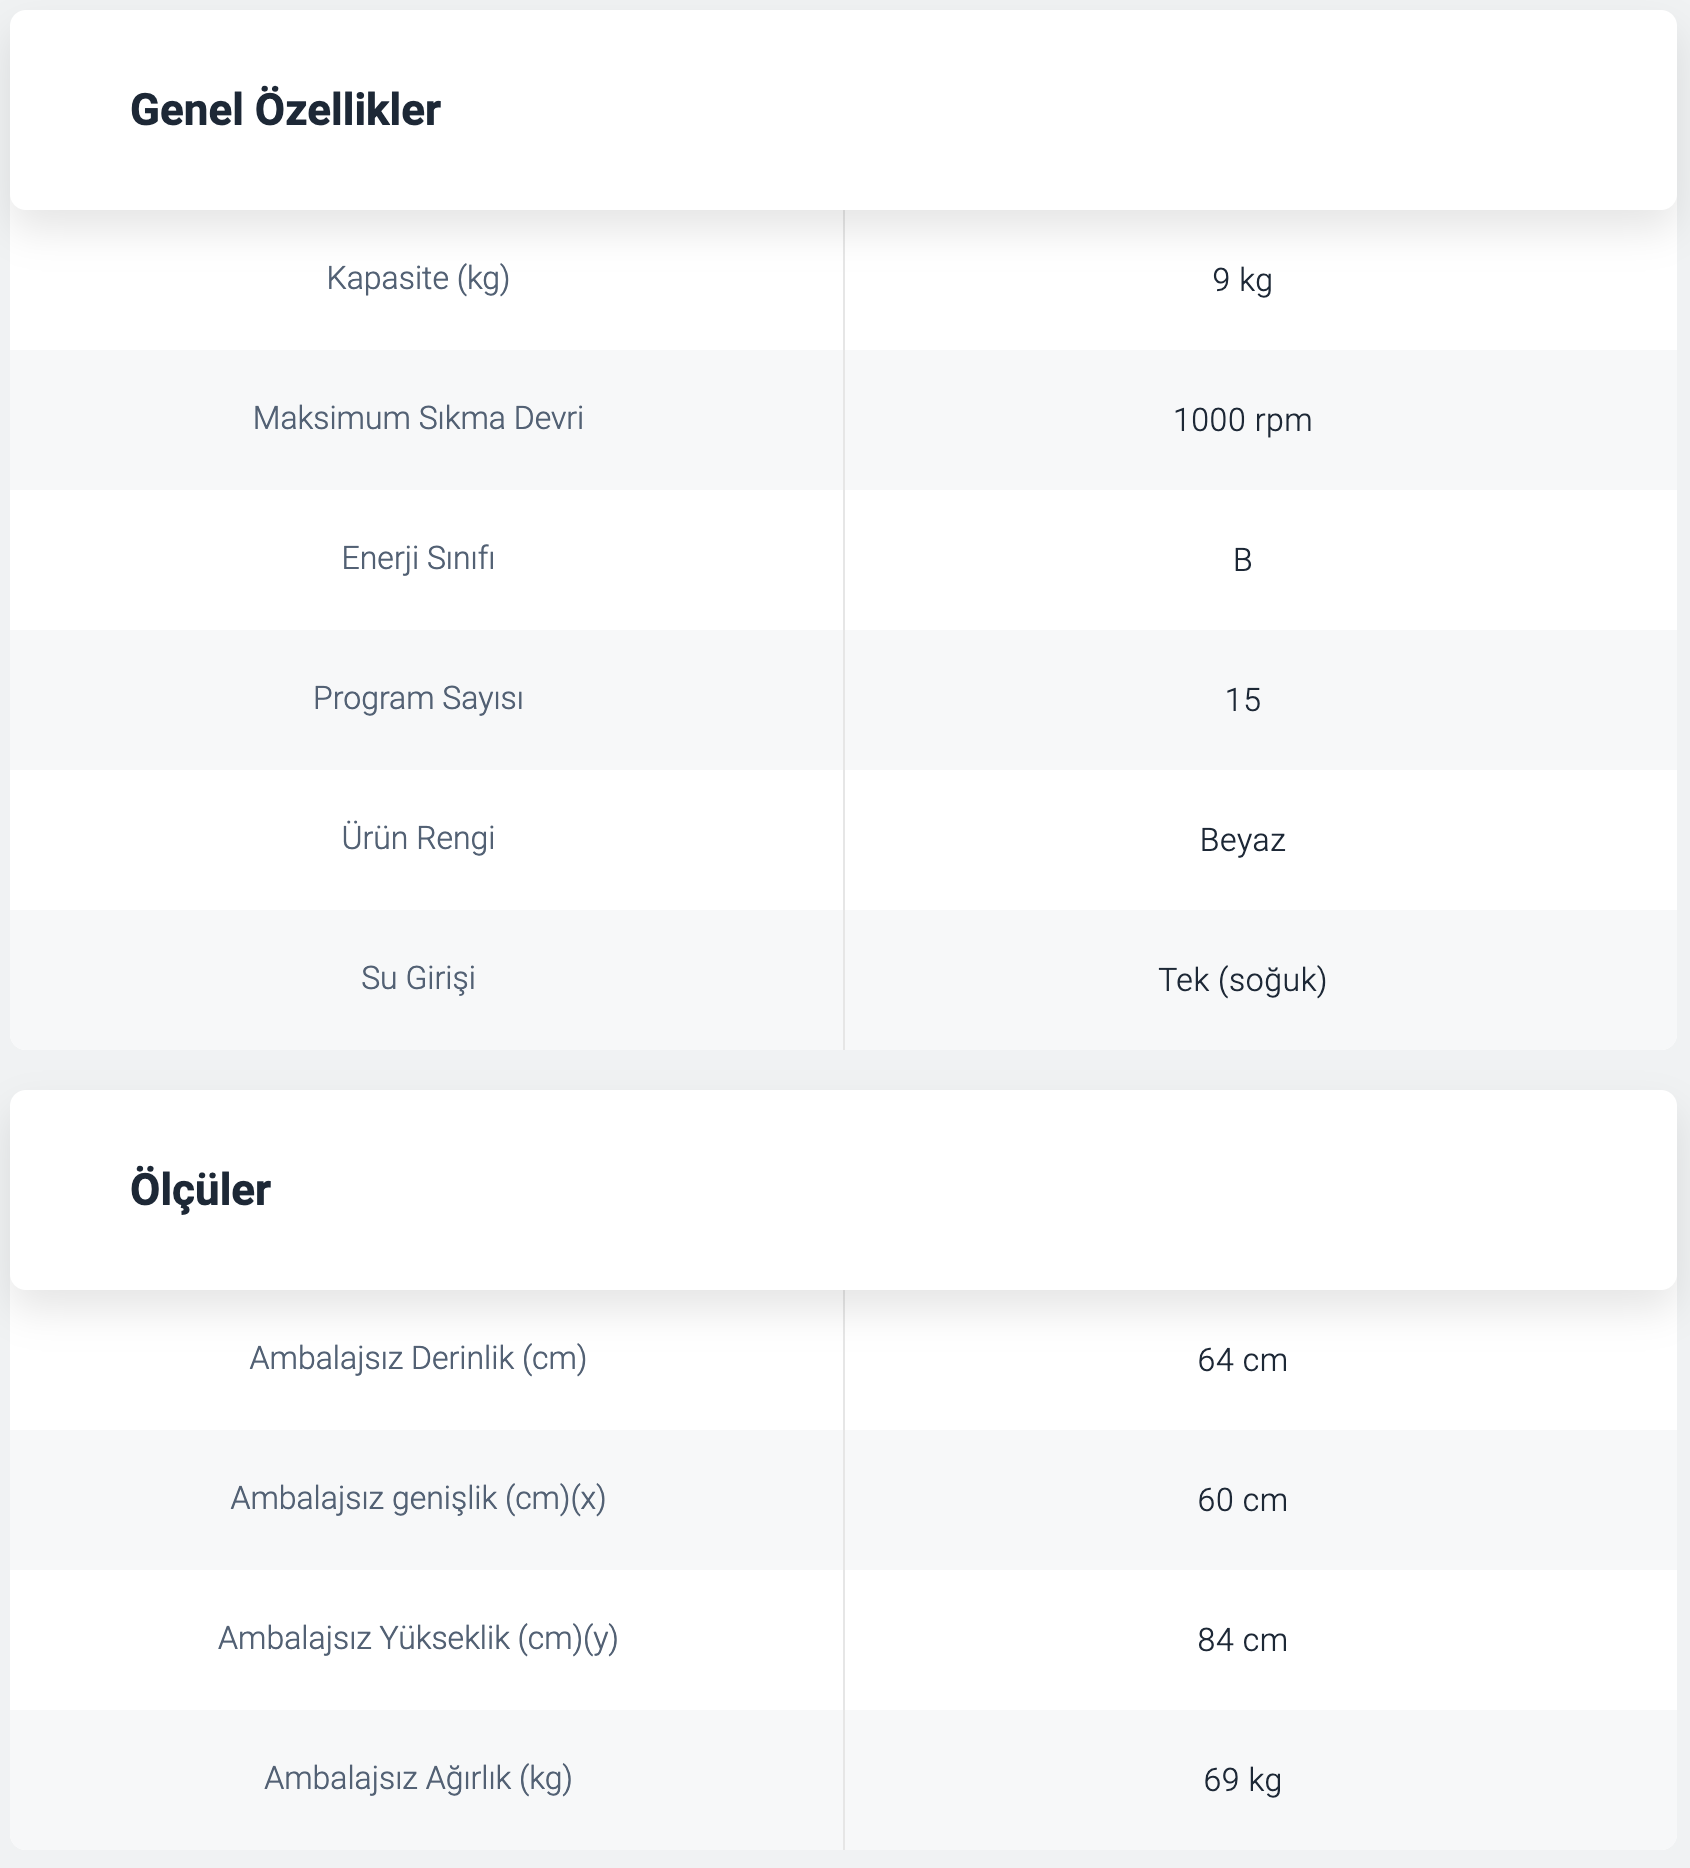Viewport: 1690px width, 1868px height.
Task: Click the 64 cm depth value
Action: pos(1242,1360)
